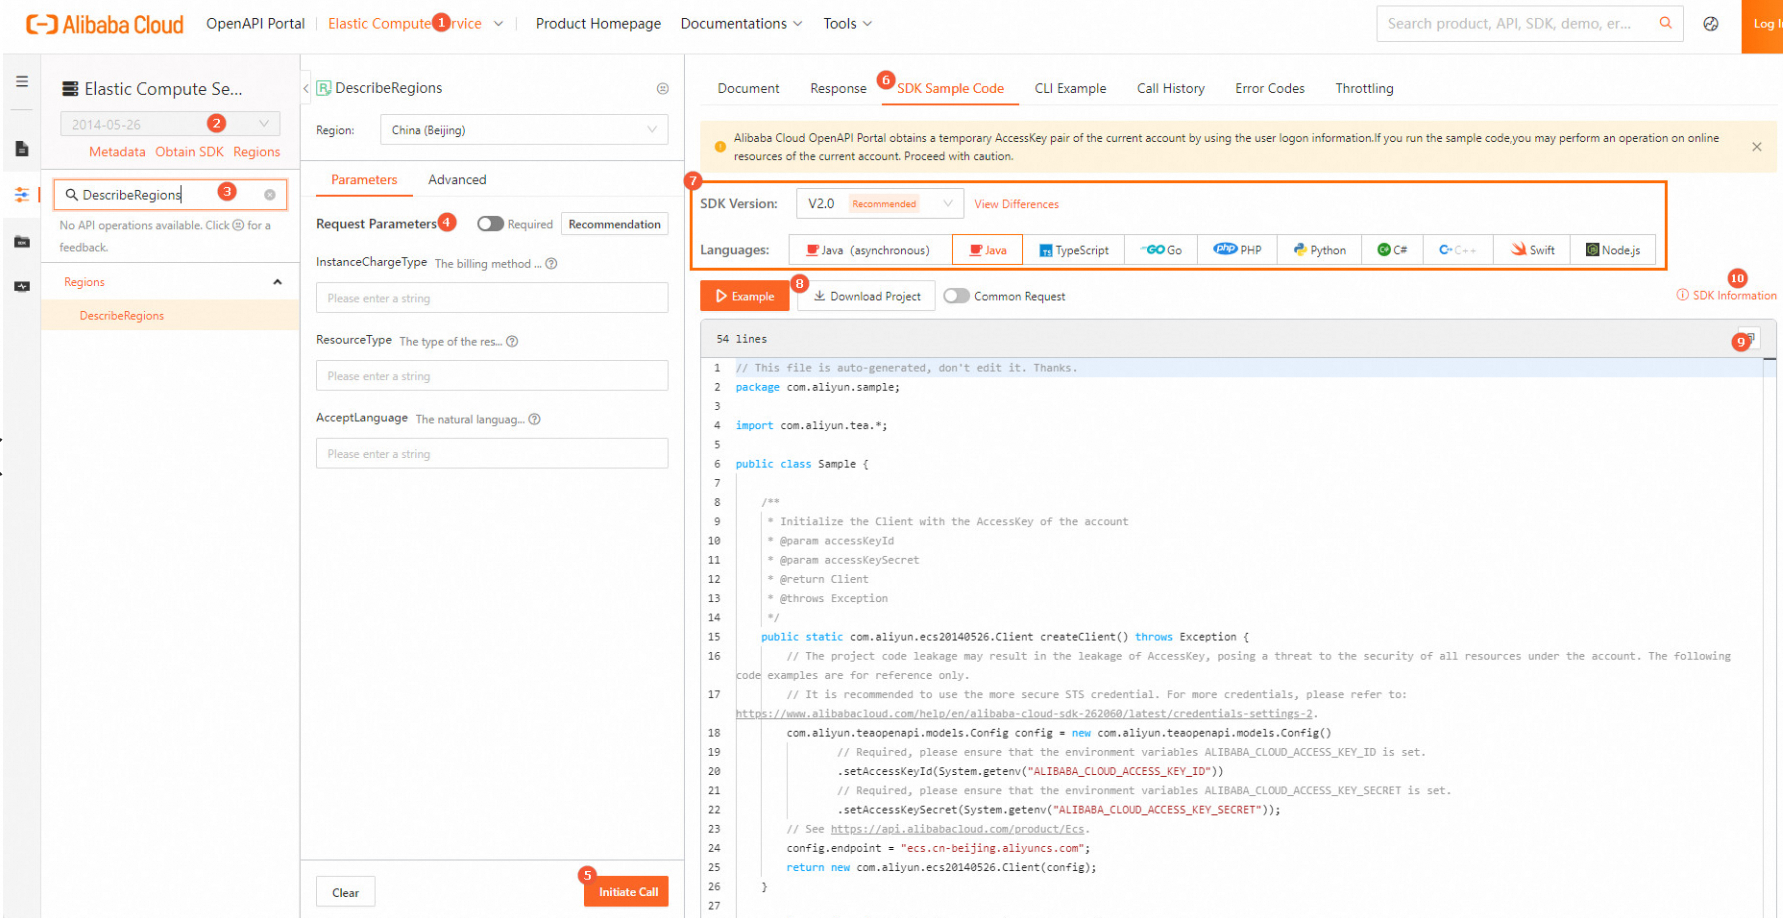Close the AccessKey warning banner
Viewport: 1783px width, 918px height.
click(x=1757, y=147)
